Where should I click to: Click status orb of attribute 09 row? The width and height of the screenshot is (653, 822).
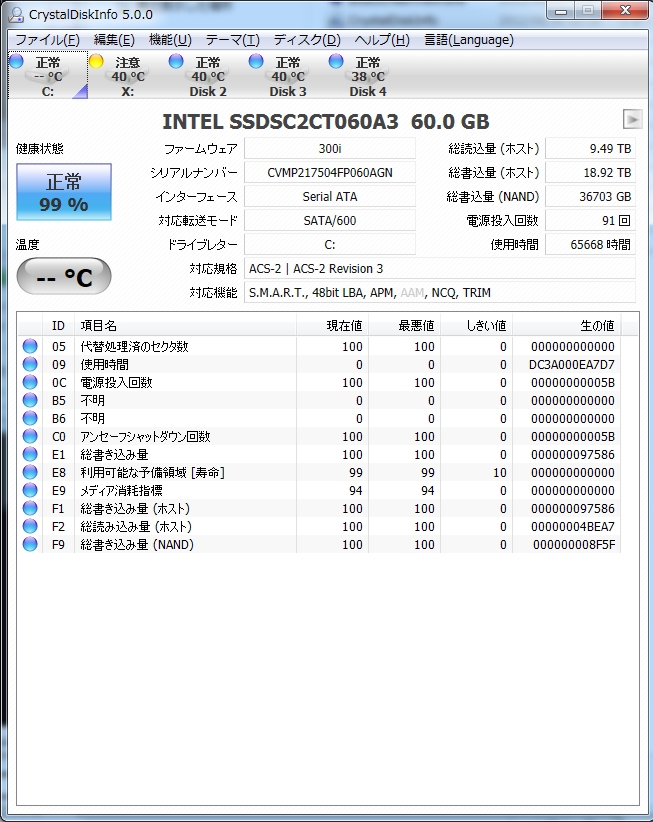click(30, 364)
